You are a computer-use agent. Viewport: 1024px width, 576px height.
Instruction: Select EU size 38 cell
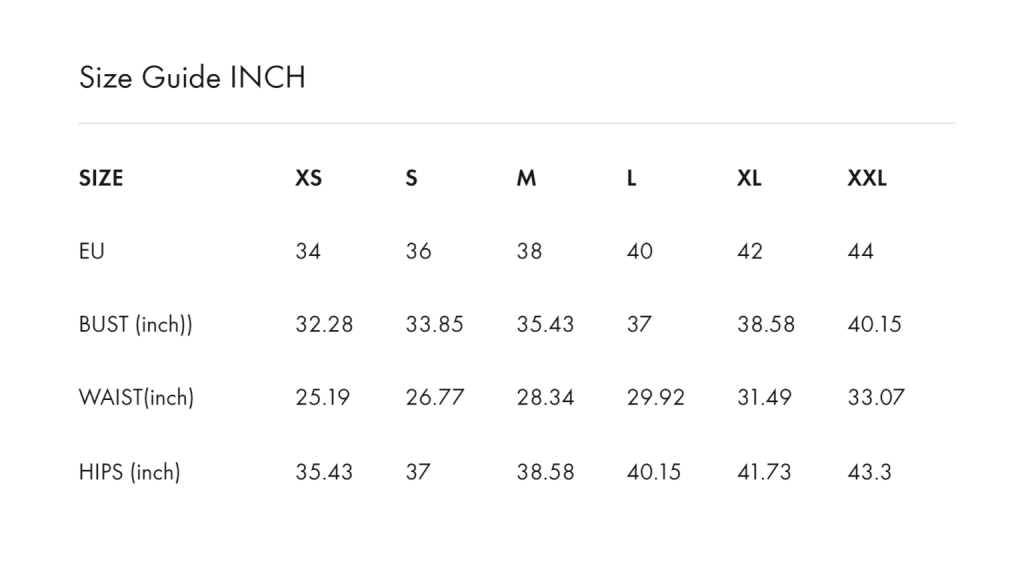[529, 251]
